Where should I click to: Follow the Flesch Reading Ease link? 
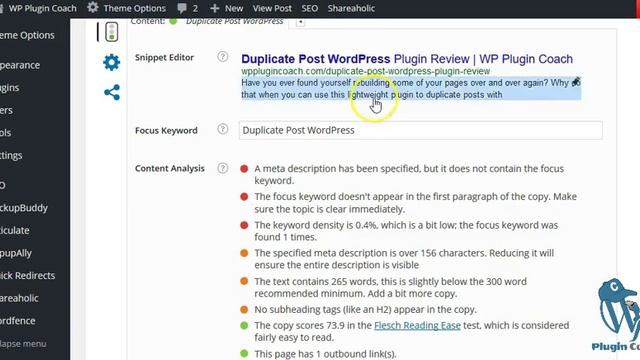(417, 325)
